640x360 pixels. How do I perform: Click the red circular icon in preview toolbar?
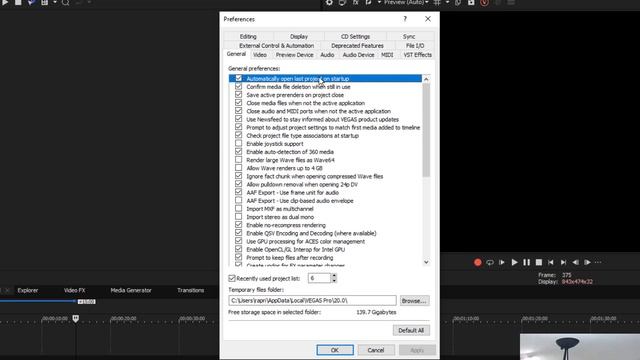484,2
